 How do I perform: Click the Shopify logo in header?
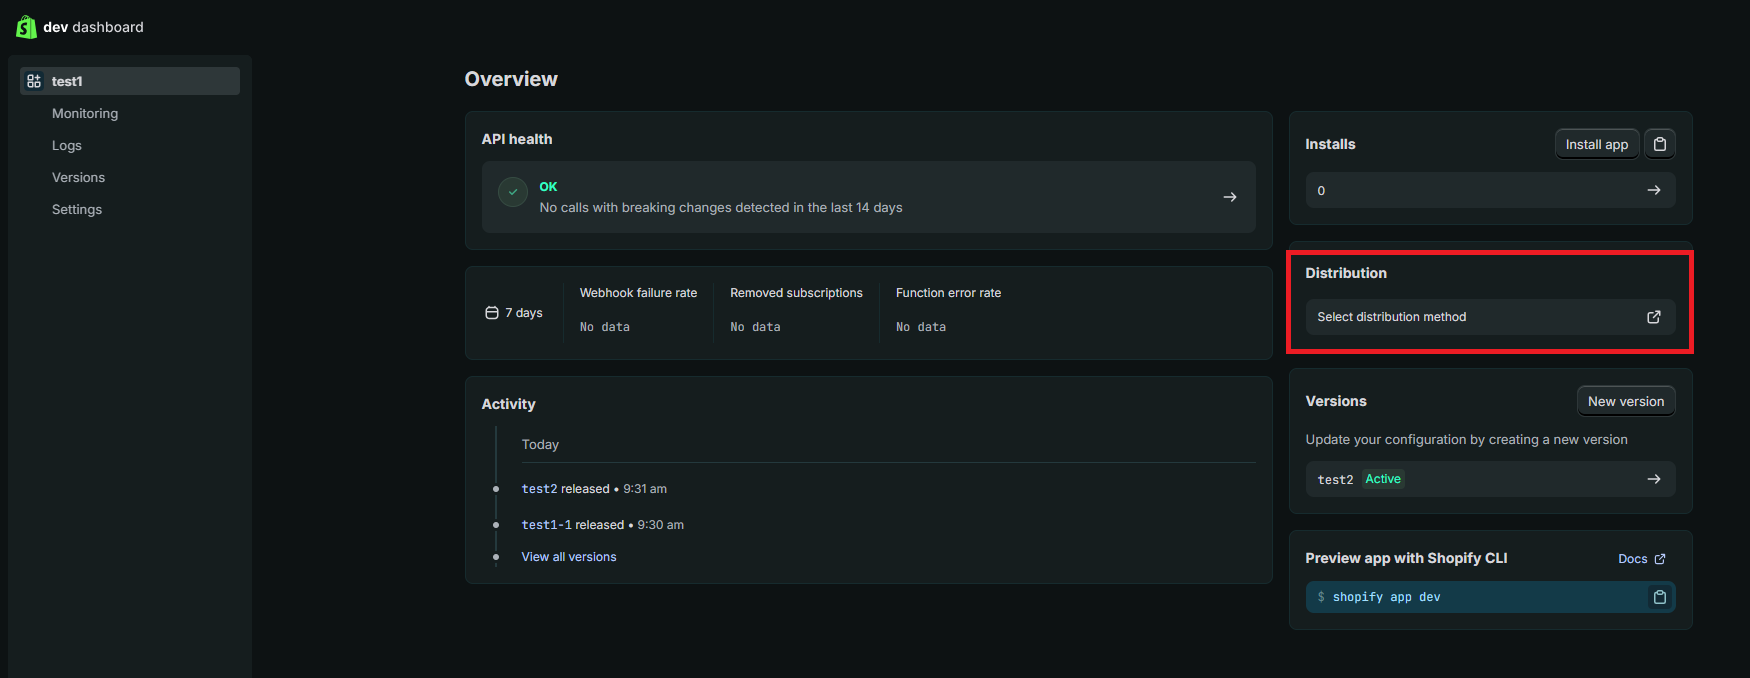coord(26,27)
